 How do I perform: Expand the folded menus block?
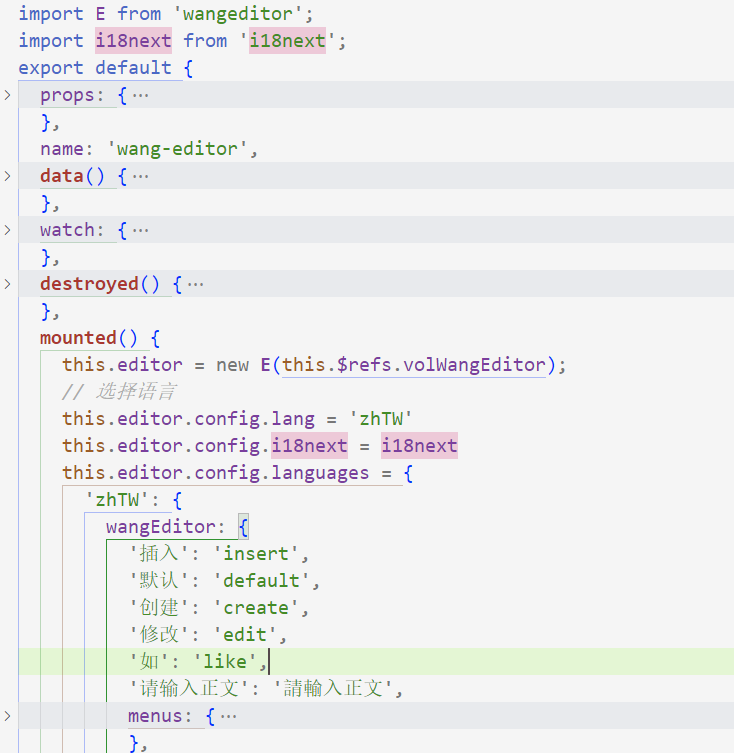pyautogui.click(x=7, y=716)
